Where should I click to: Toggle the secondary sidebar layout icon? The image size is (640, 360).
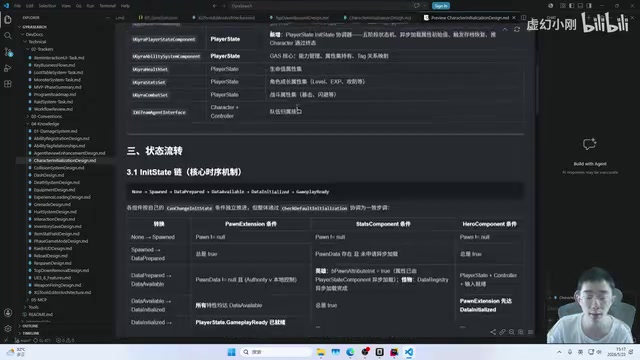pyautogui.click(x=589, y=6)
